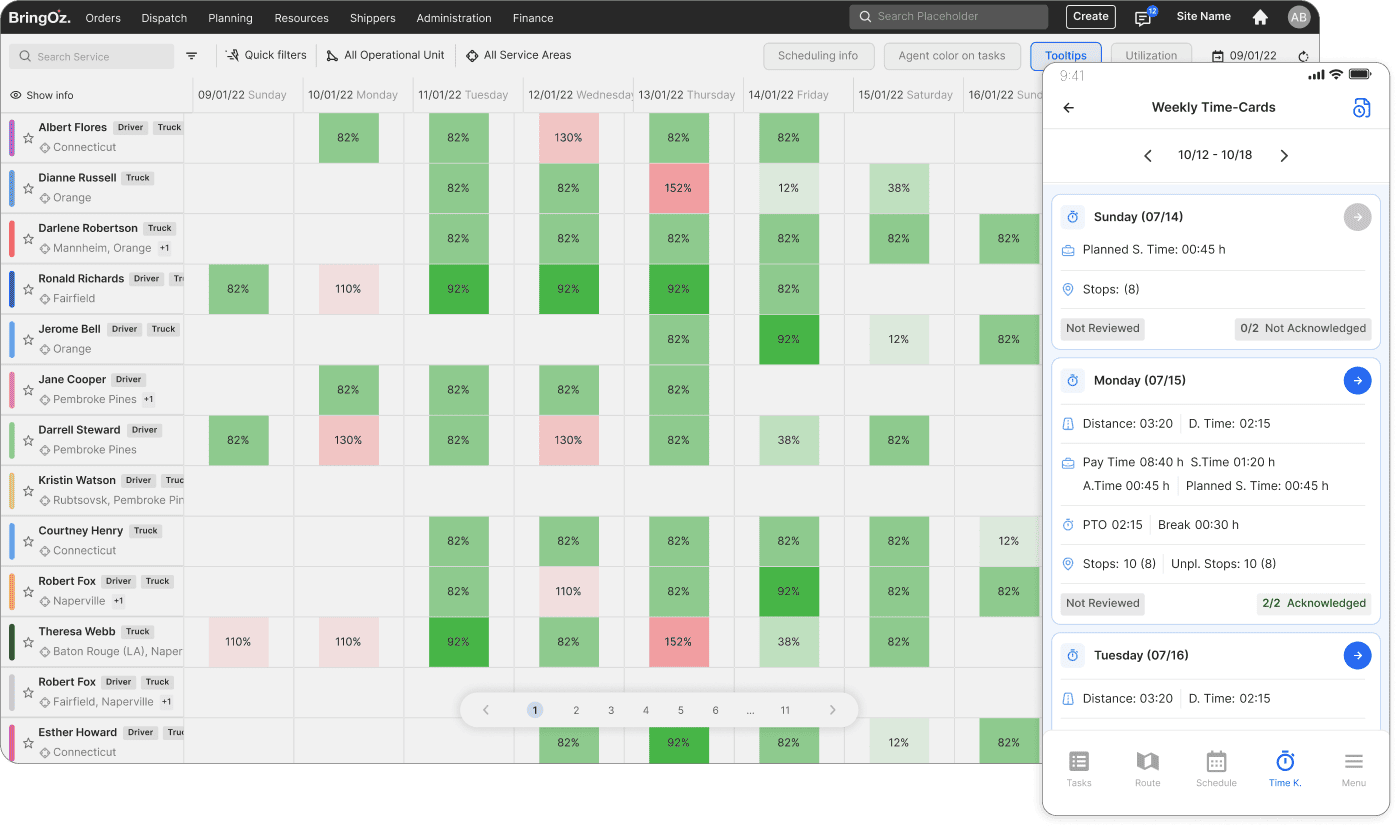
Task: Toggle Show info visibility
Action: click(42, 96)
